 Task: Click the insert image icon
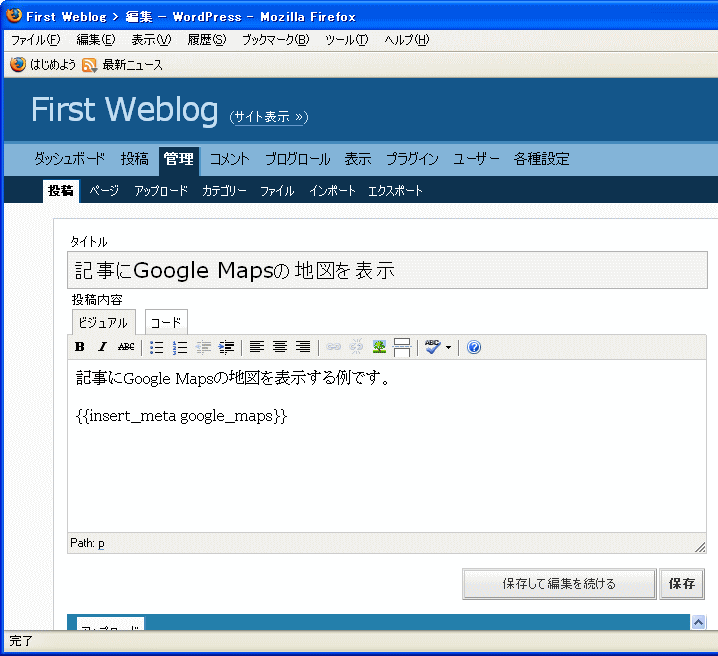(x=379, y=347)
